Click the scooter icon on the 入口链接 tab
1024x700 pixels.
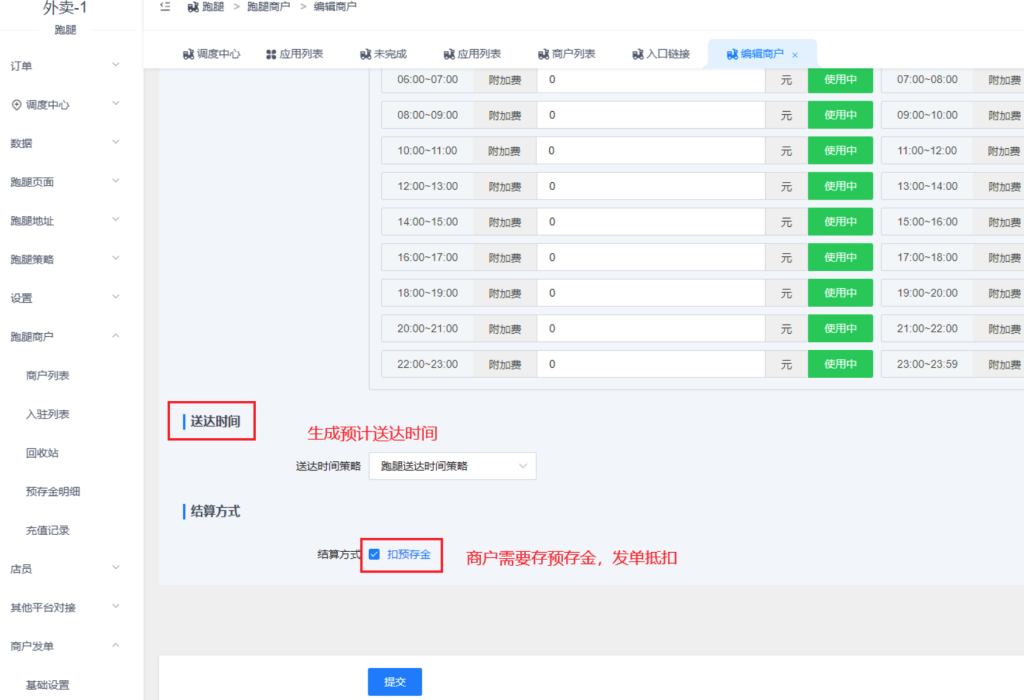[638, 54]
